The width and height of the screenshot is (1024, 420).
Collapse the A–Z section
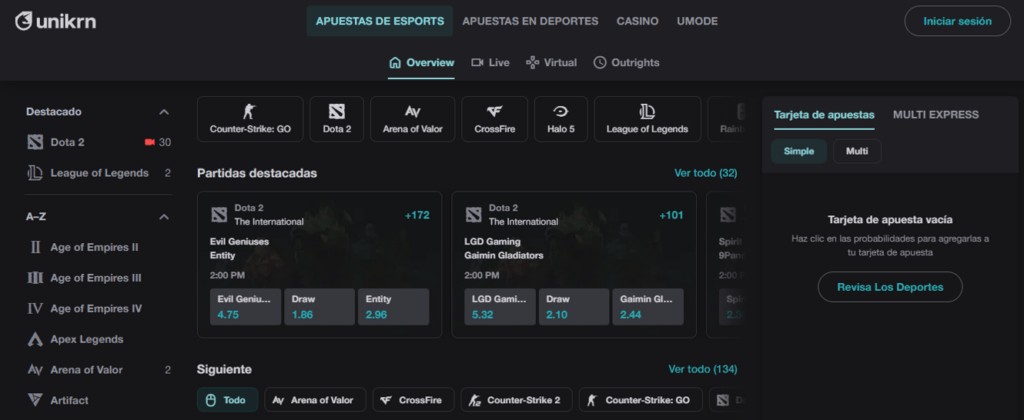(165, 217)
